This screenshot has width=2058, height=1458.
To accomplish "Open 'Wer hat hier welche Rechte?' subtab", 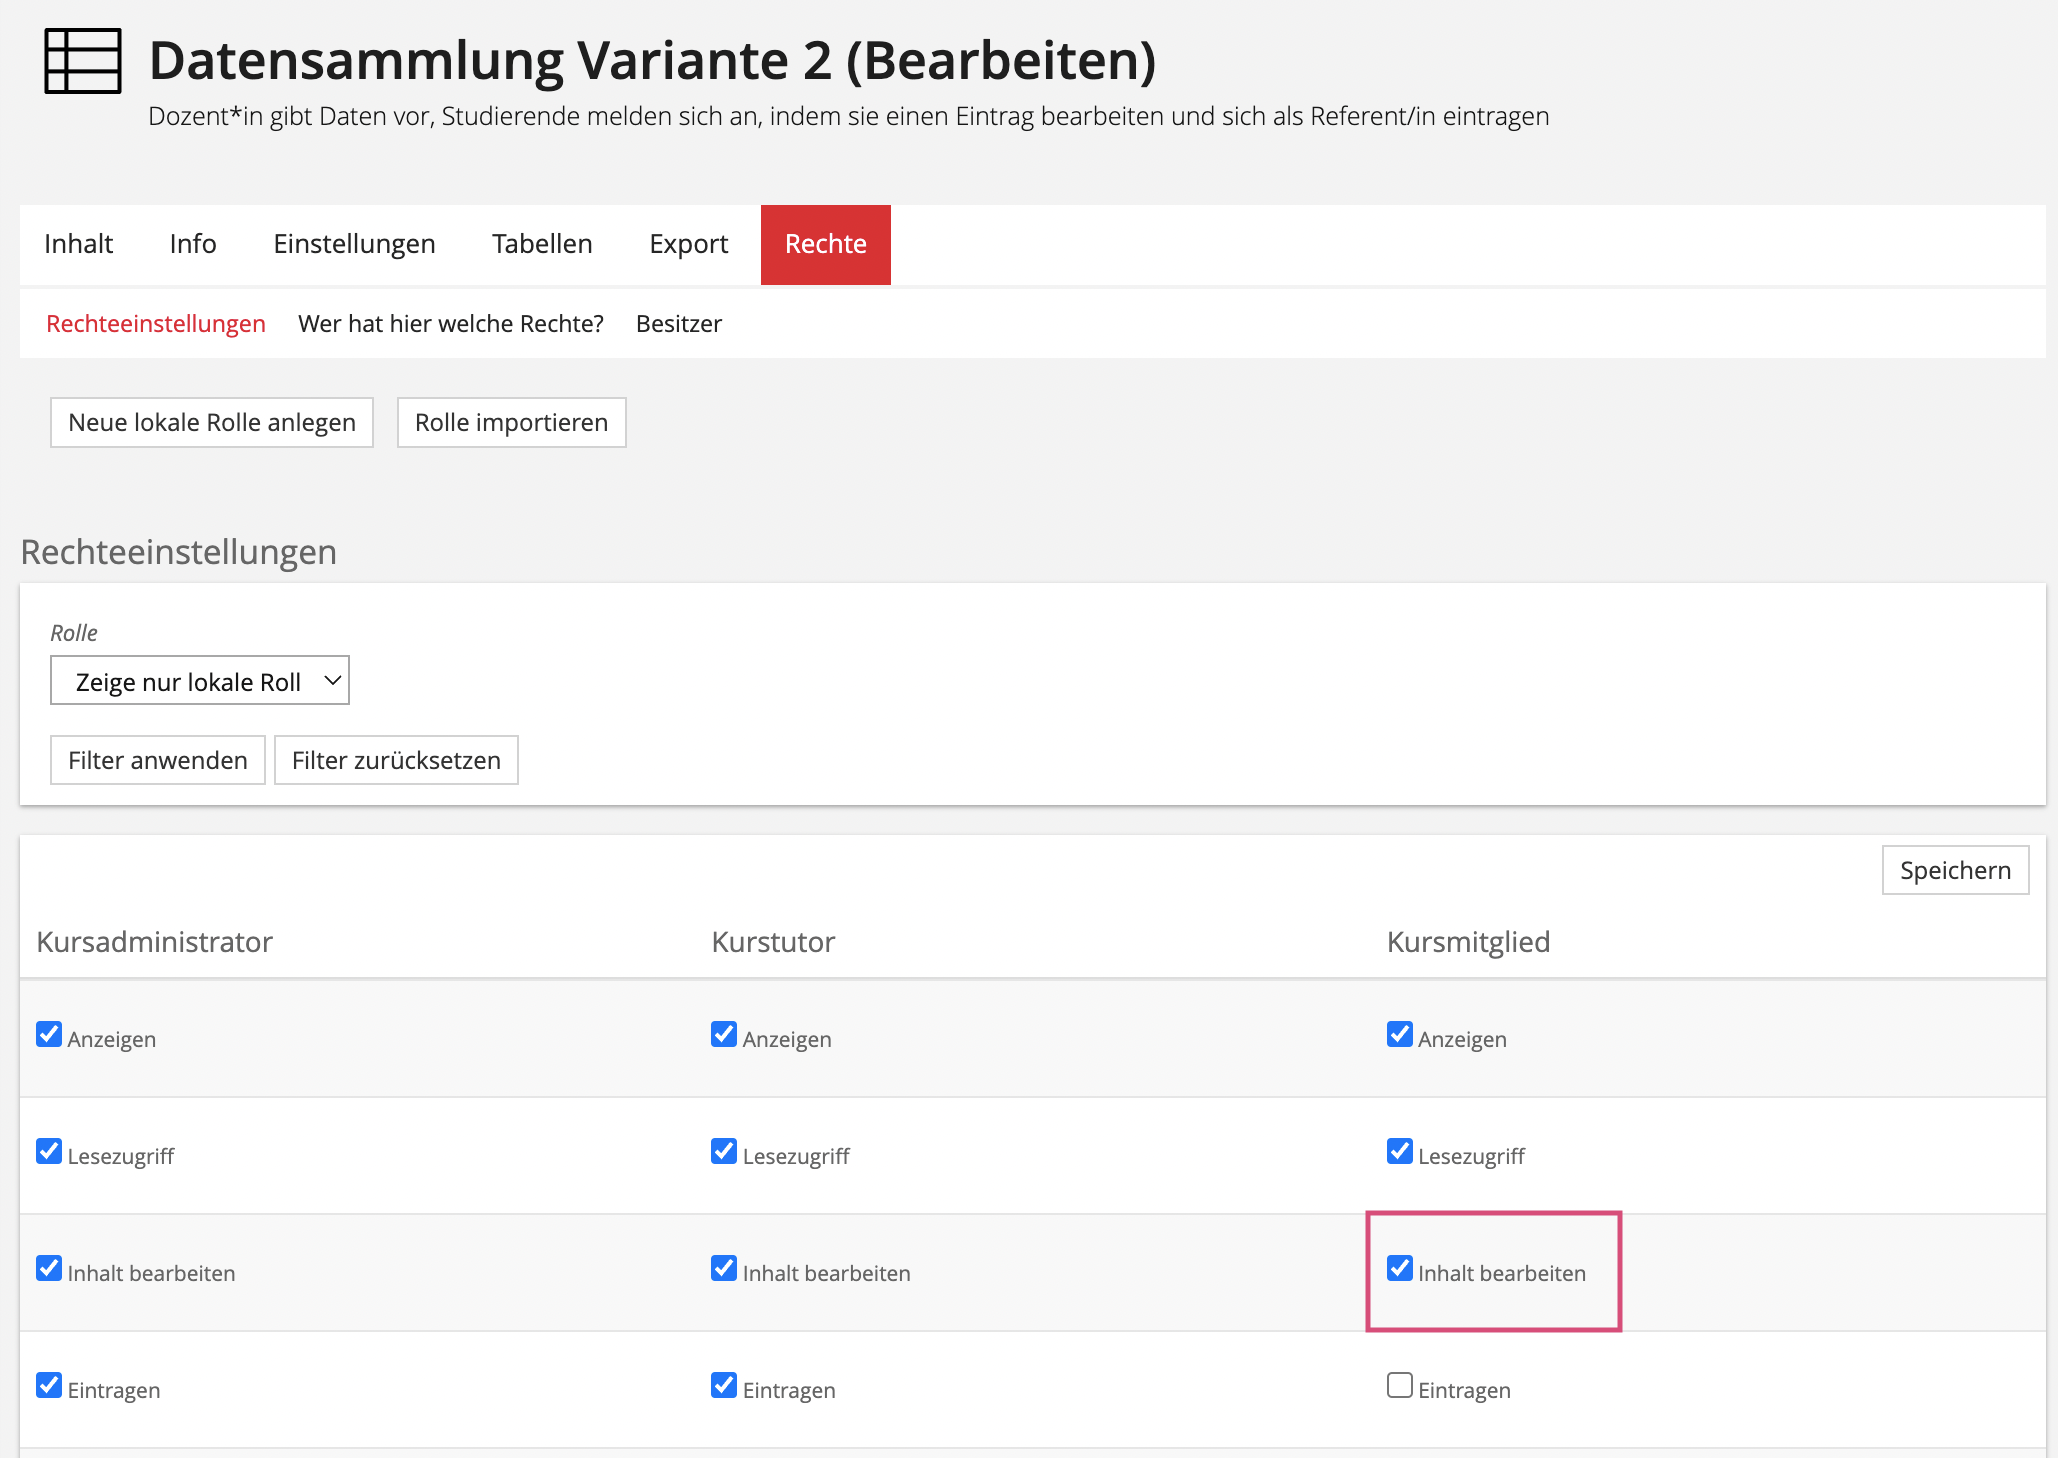I will pos(450,324).
